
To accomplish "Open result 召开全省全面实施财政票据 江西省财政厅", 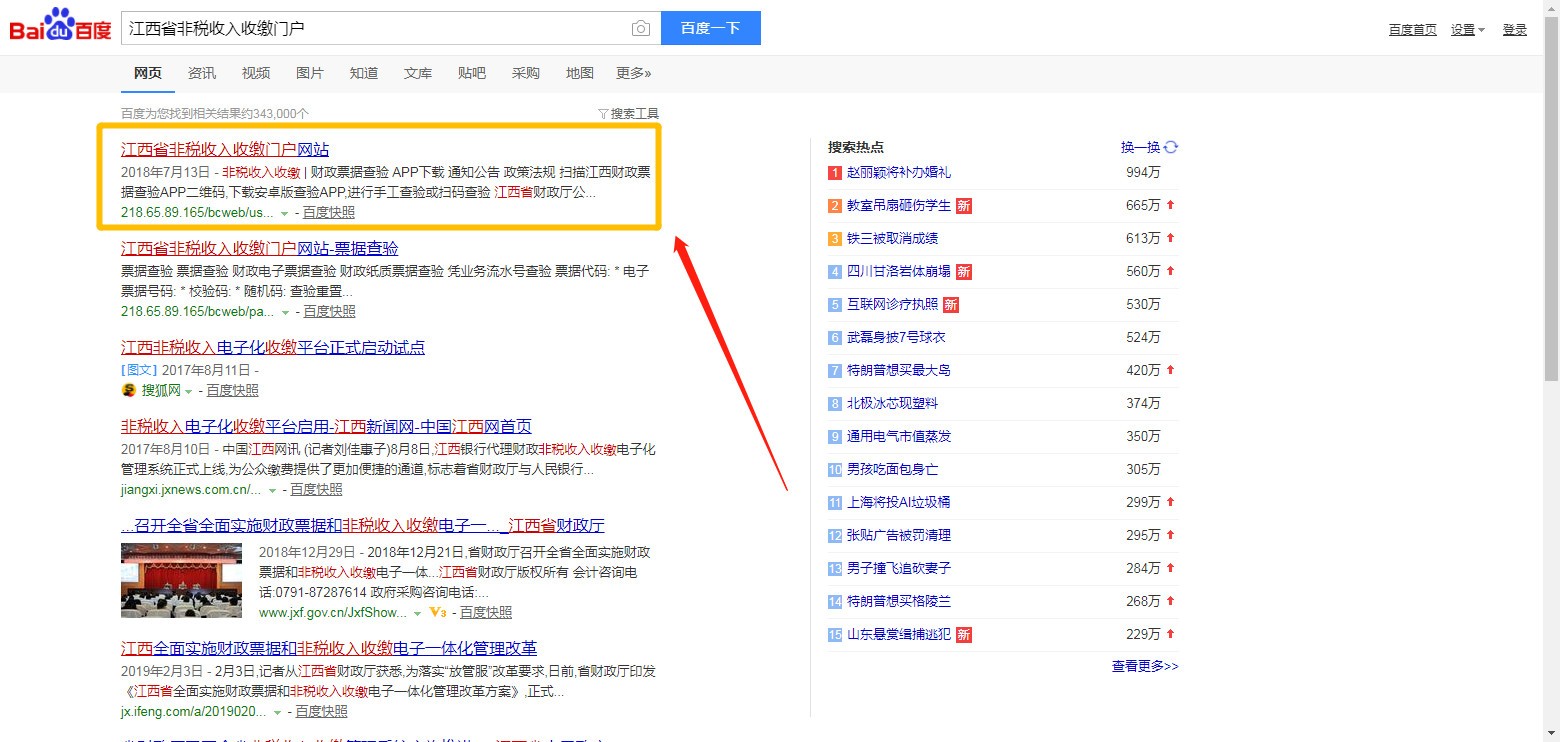I will pos(363,526).
